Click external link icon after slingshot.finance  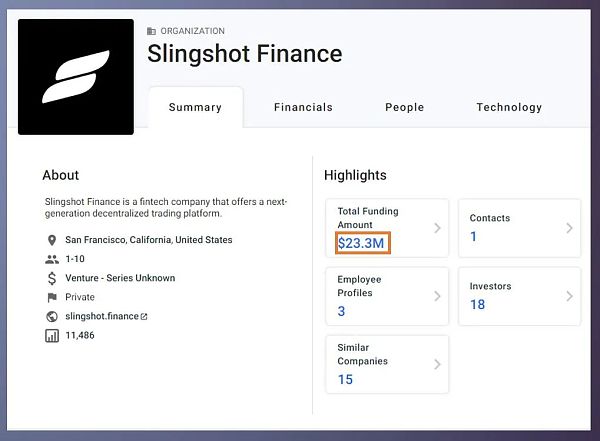(x=144, y=317)
